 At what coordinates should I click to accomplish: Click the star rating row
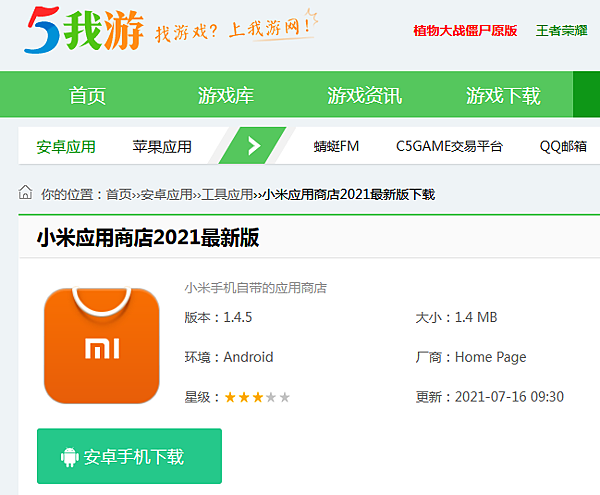[257, 397]
